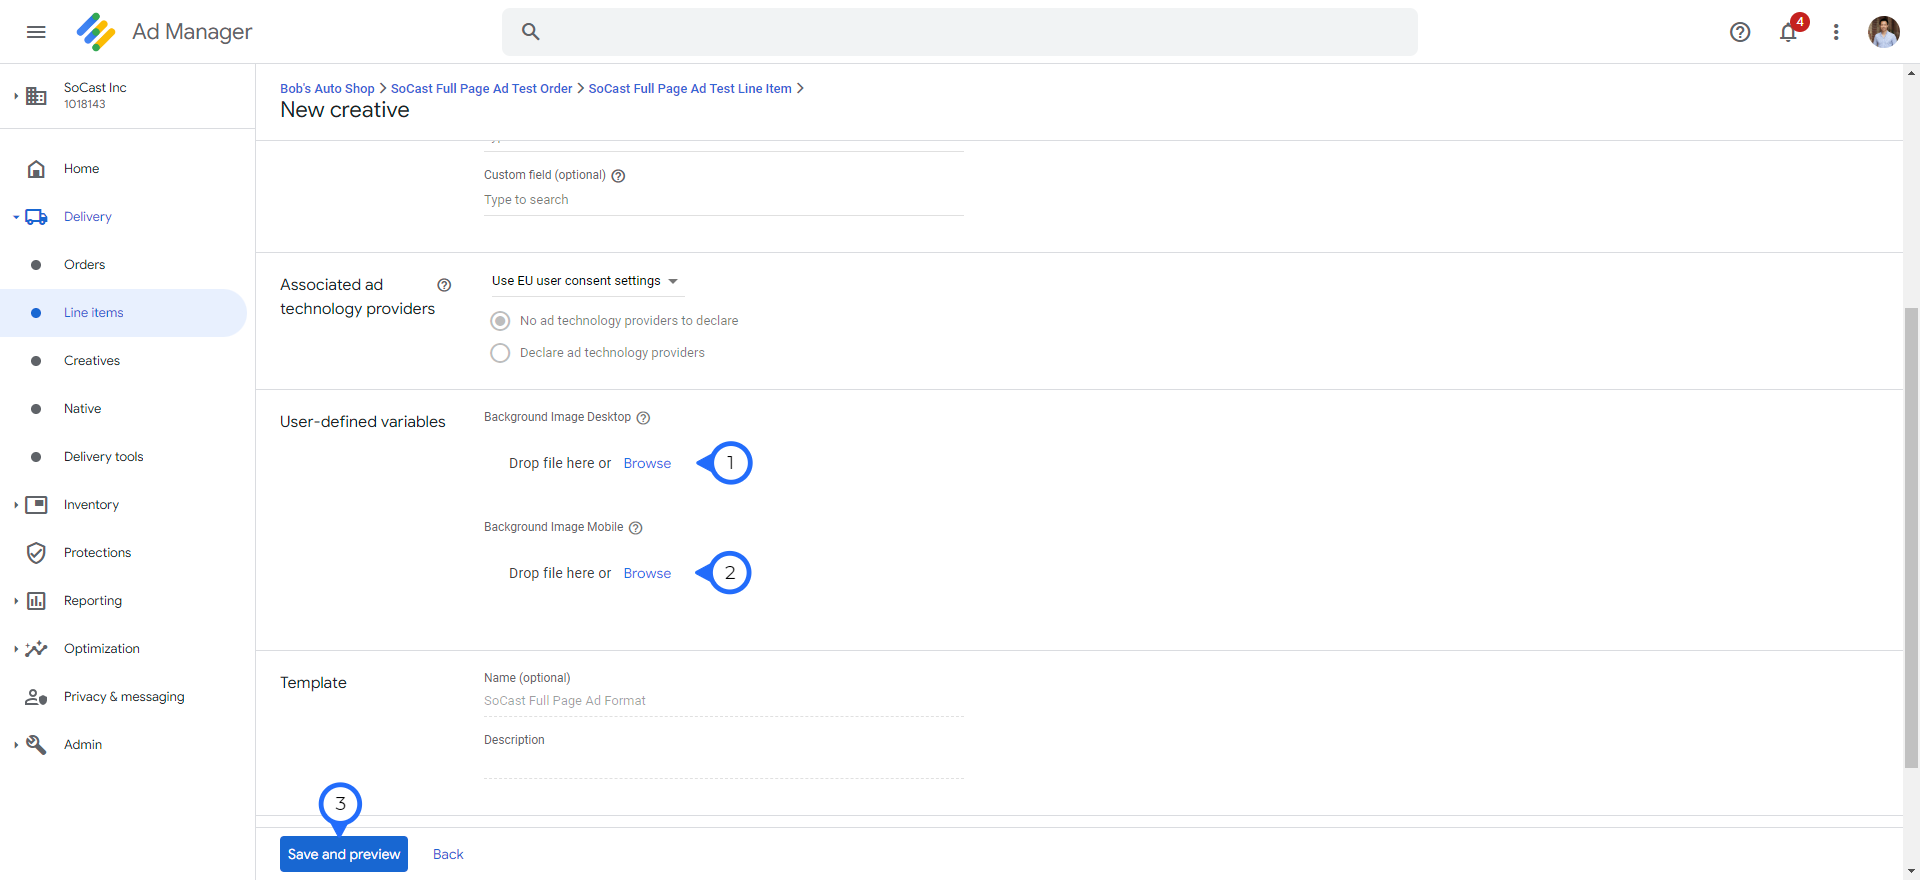Show help for Associated ad technology providers
The height and width of the screenshot is (880, 1920).
444,285
